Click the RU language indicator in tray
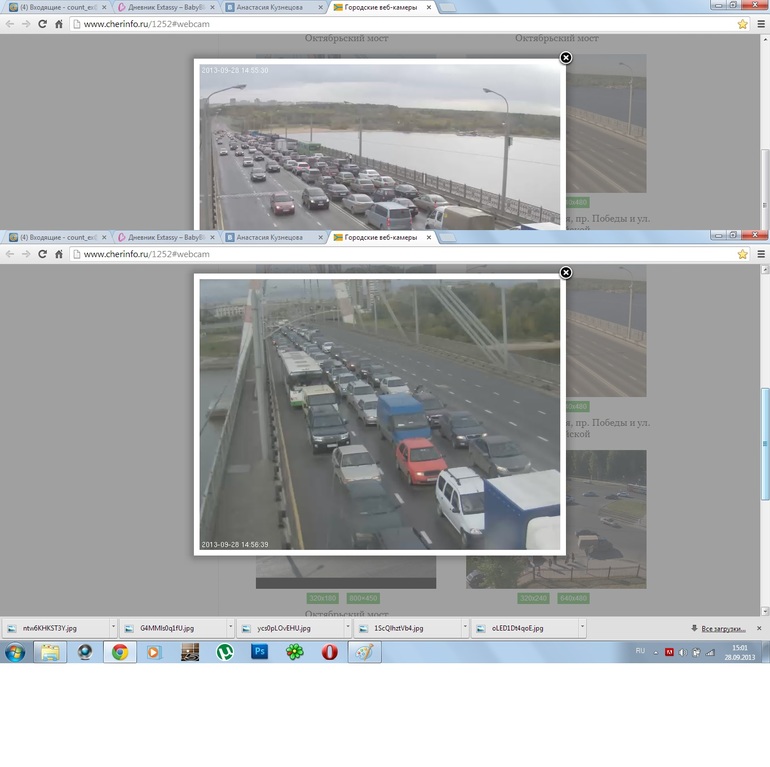770x767 pixels. pos(641,651)
